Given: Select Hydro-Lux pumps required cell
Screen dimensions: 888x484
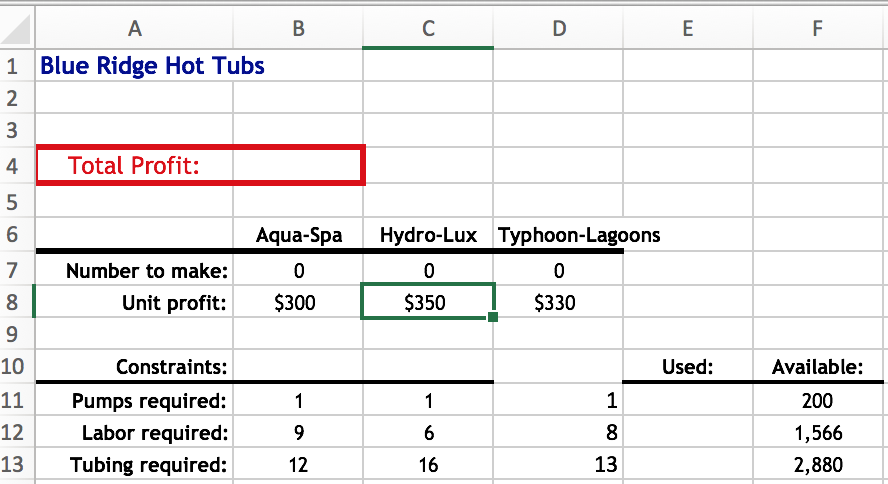Looking at the screenshot, I should tap(428, 401).
